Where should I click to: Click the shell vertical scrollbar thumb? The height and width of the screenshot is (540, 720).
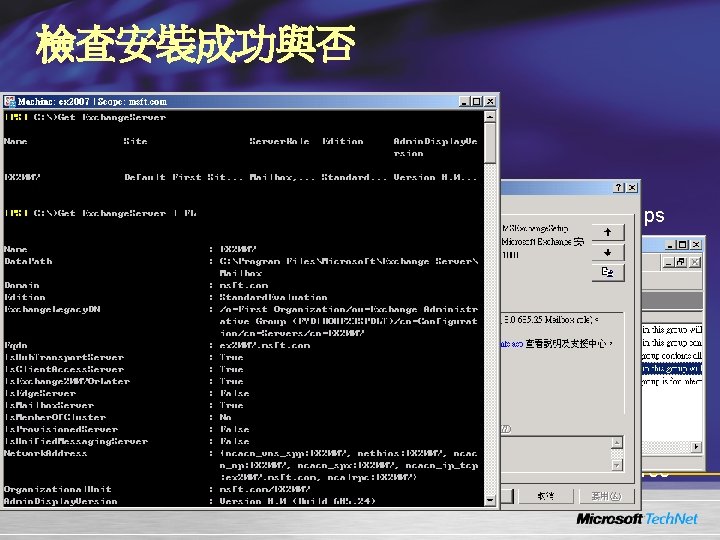(490, 143)
